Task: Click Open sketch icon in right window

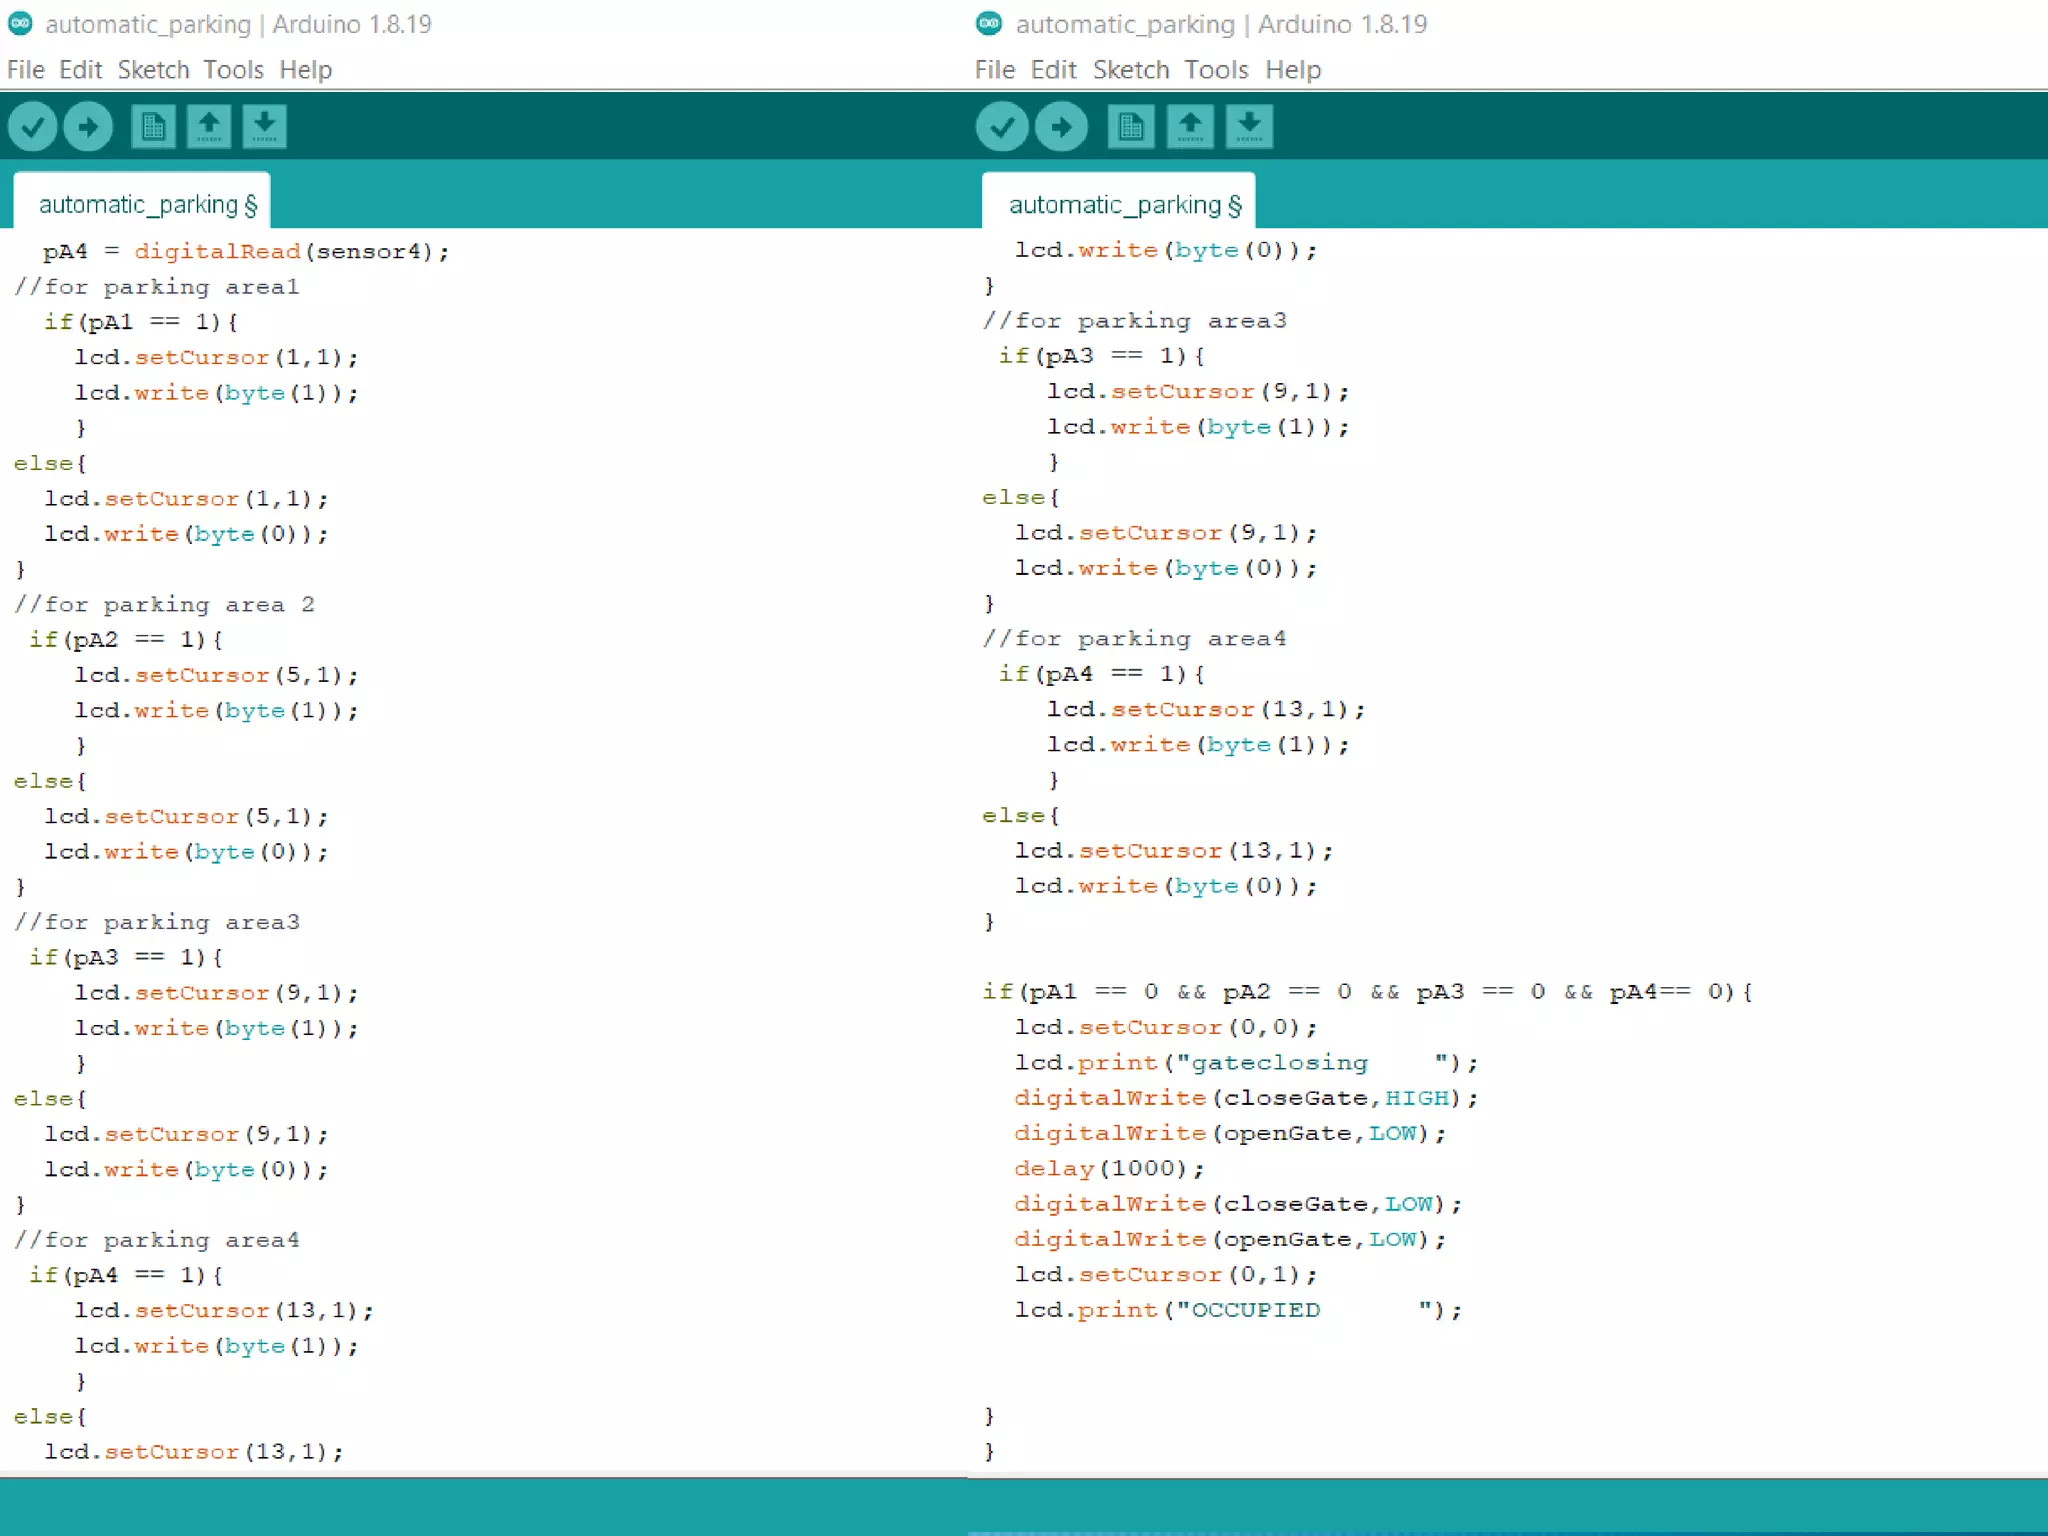Action: 1190,127
